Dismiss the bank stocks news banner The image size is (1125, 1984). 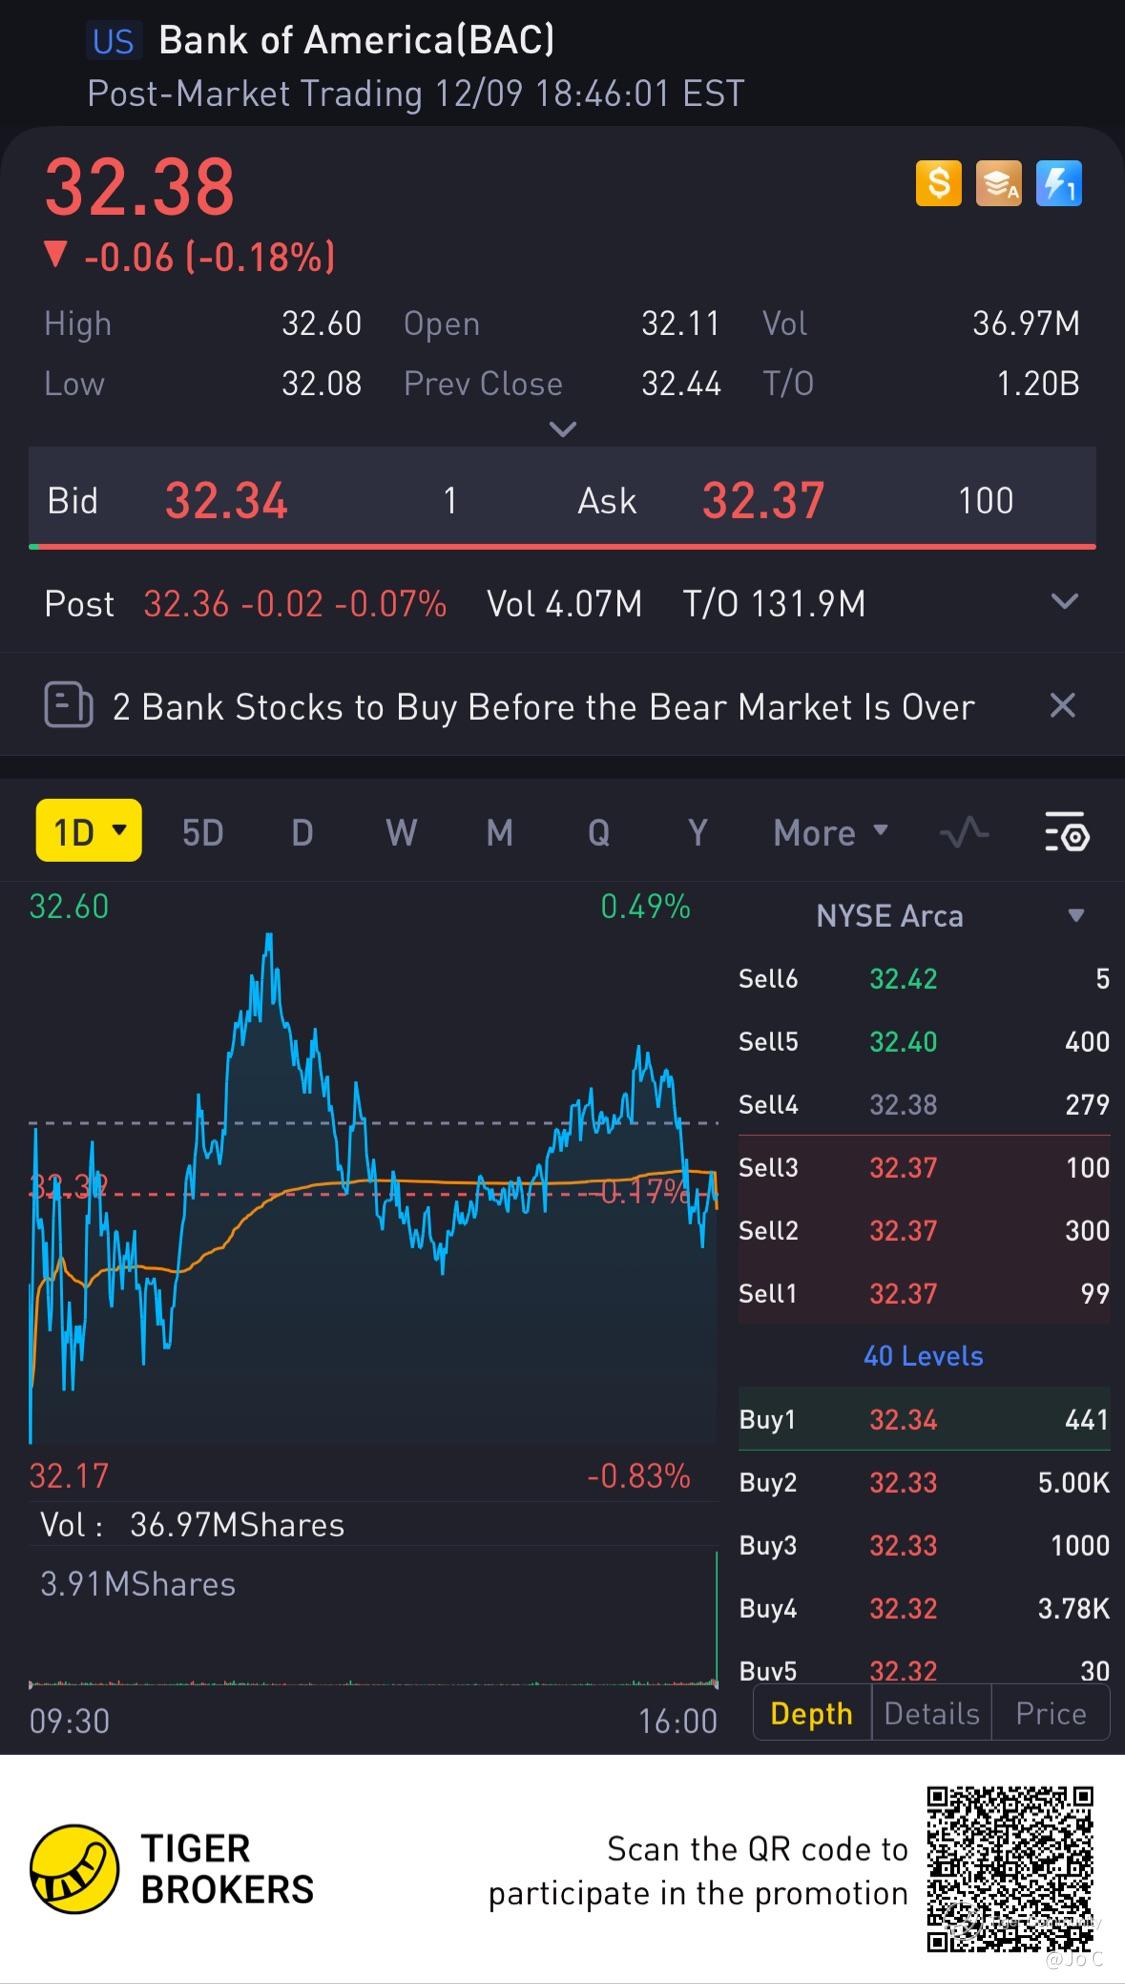point(1063,706)
